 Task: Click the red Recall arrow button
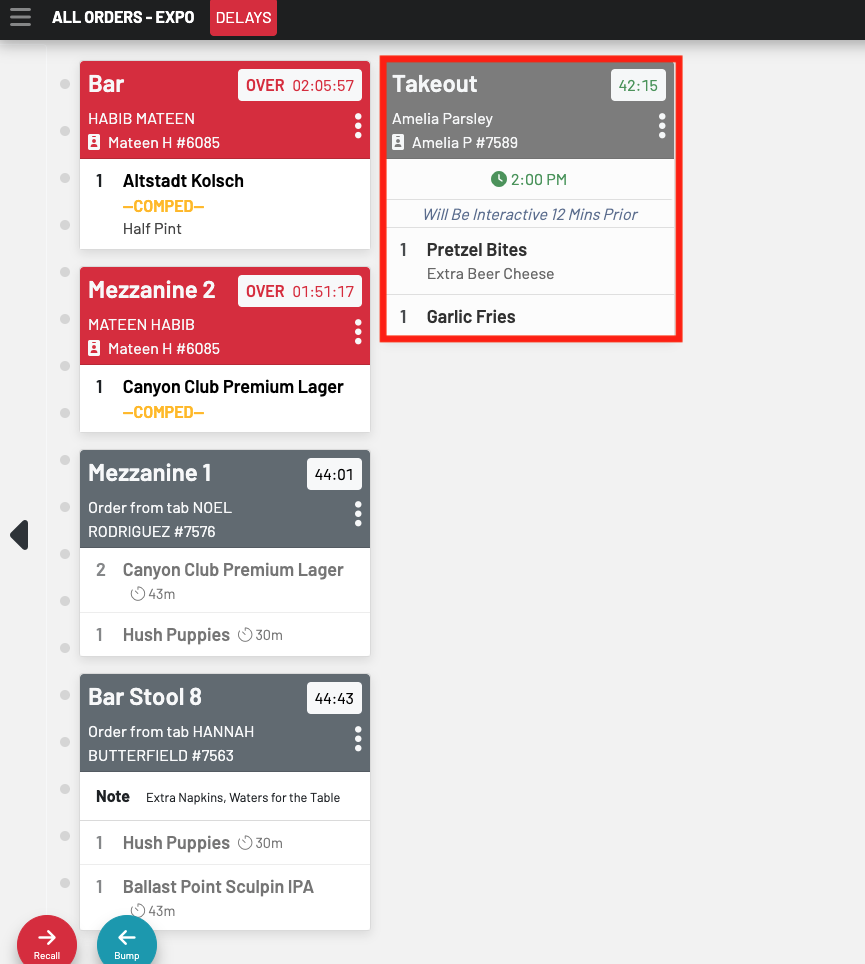[x=47, y=942]
